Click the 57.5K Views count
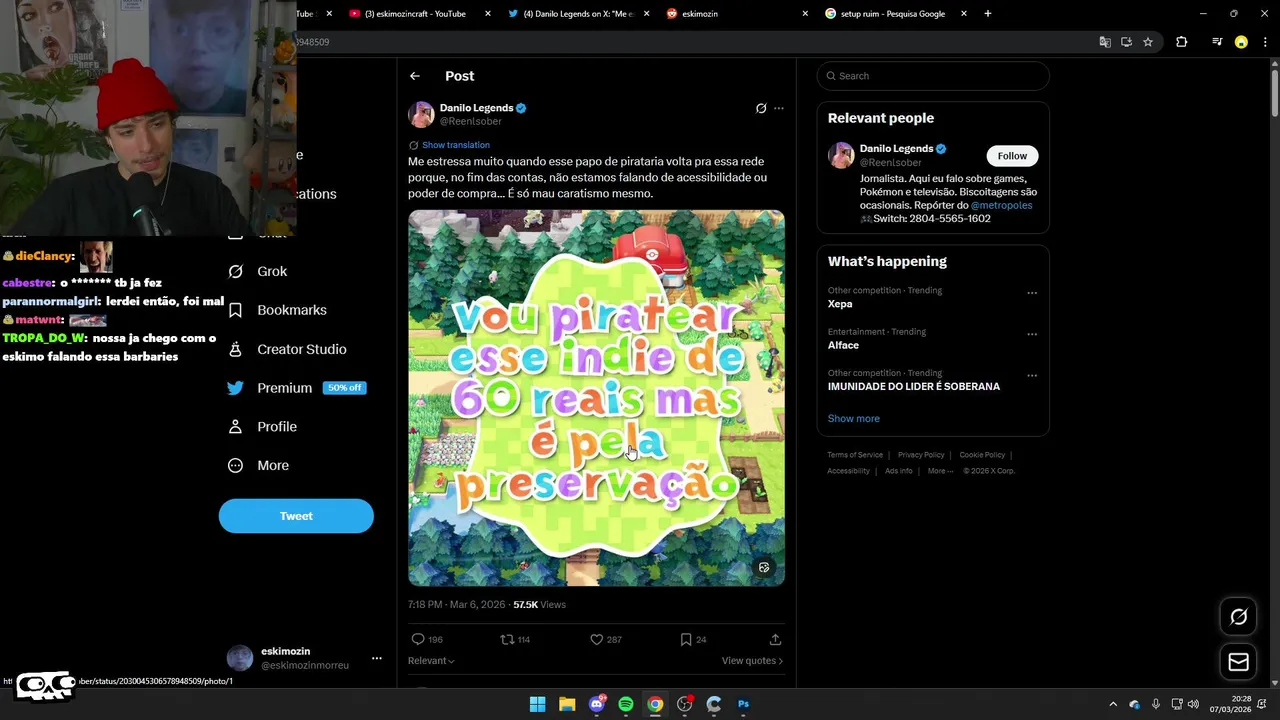 [539, 605]
